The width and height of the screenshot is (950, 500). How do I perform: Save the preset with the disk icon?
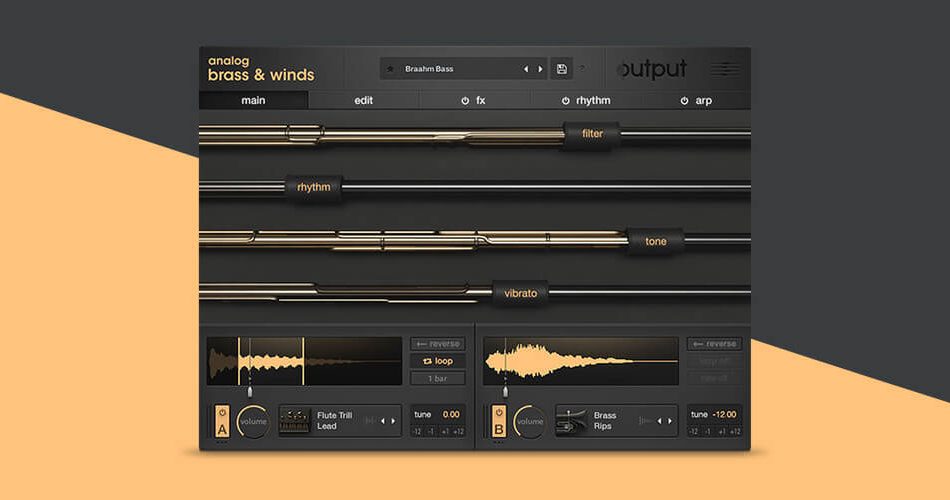pos(562,69)
